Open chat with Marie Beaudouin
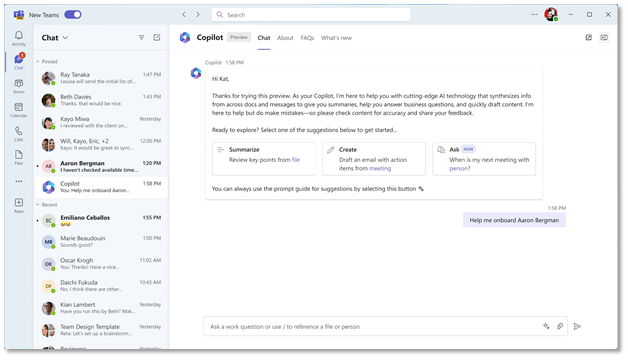Viewport: 628px width, 360px height. [x=101, y=241]
